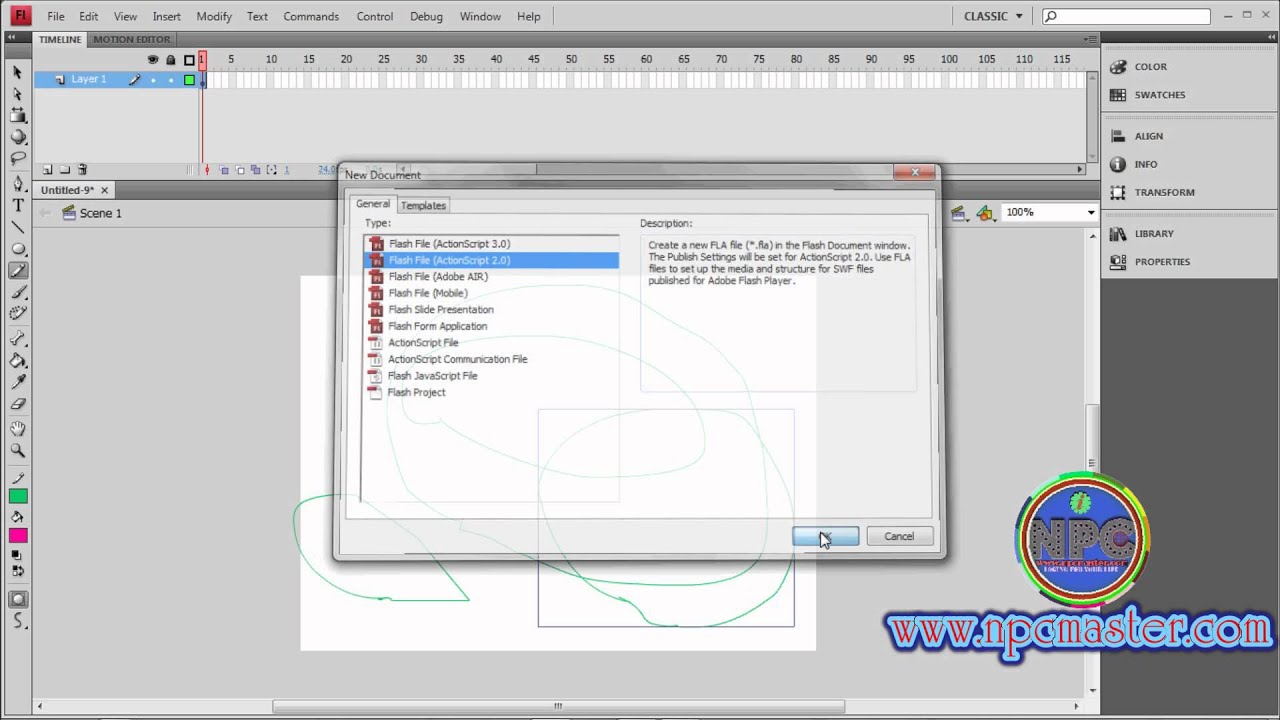This screenshot has width=1280, height=720.
Task: Switch to the Motion Editor tab
Action: (132, 39)
